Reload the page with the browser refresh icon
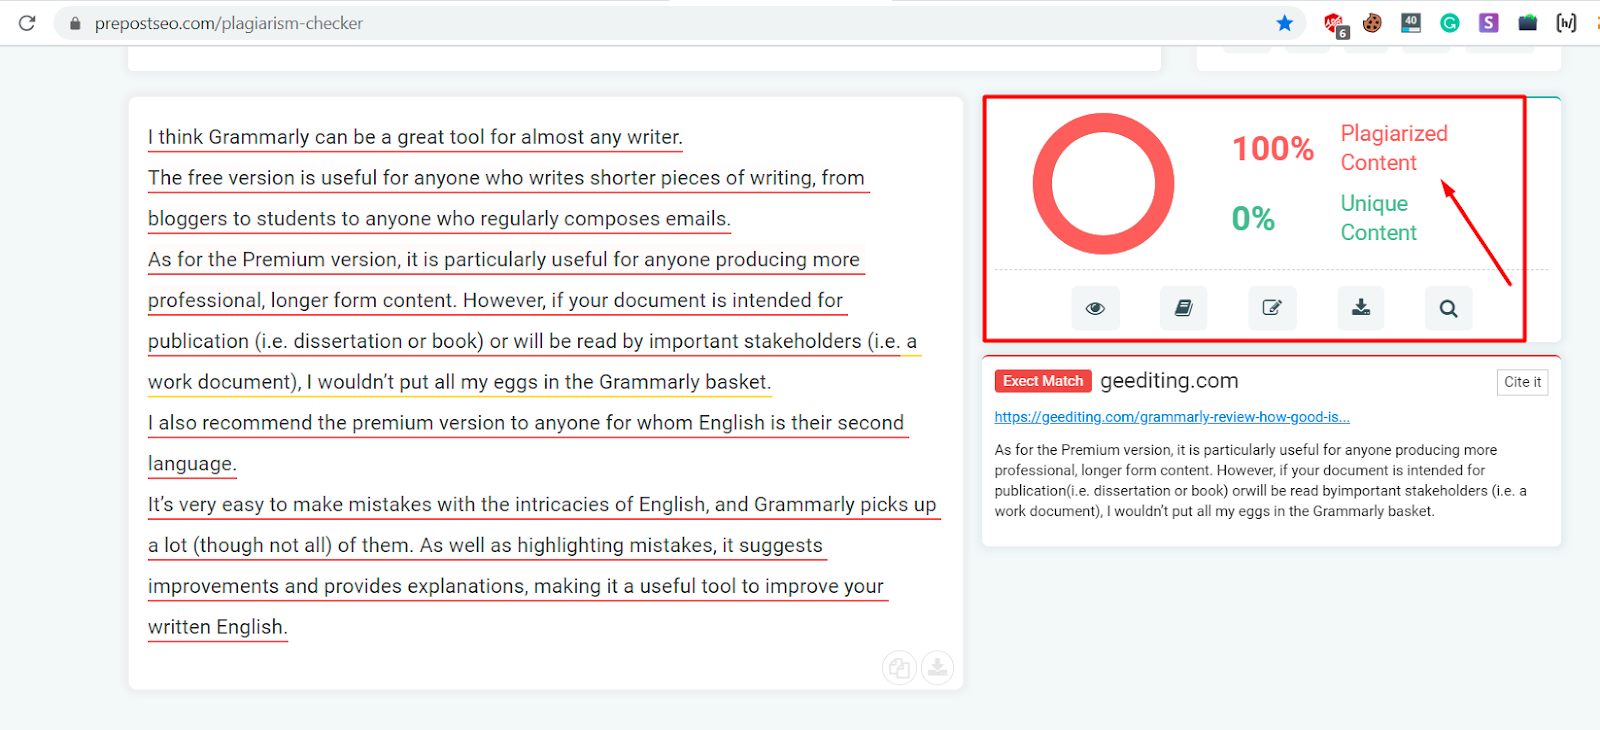The height and width of the screenshot is (730, 1600). [27, 22]
